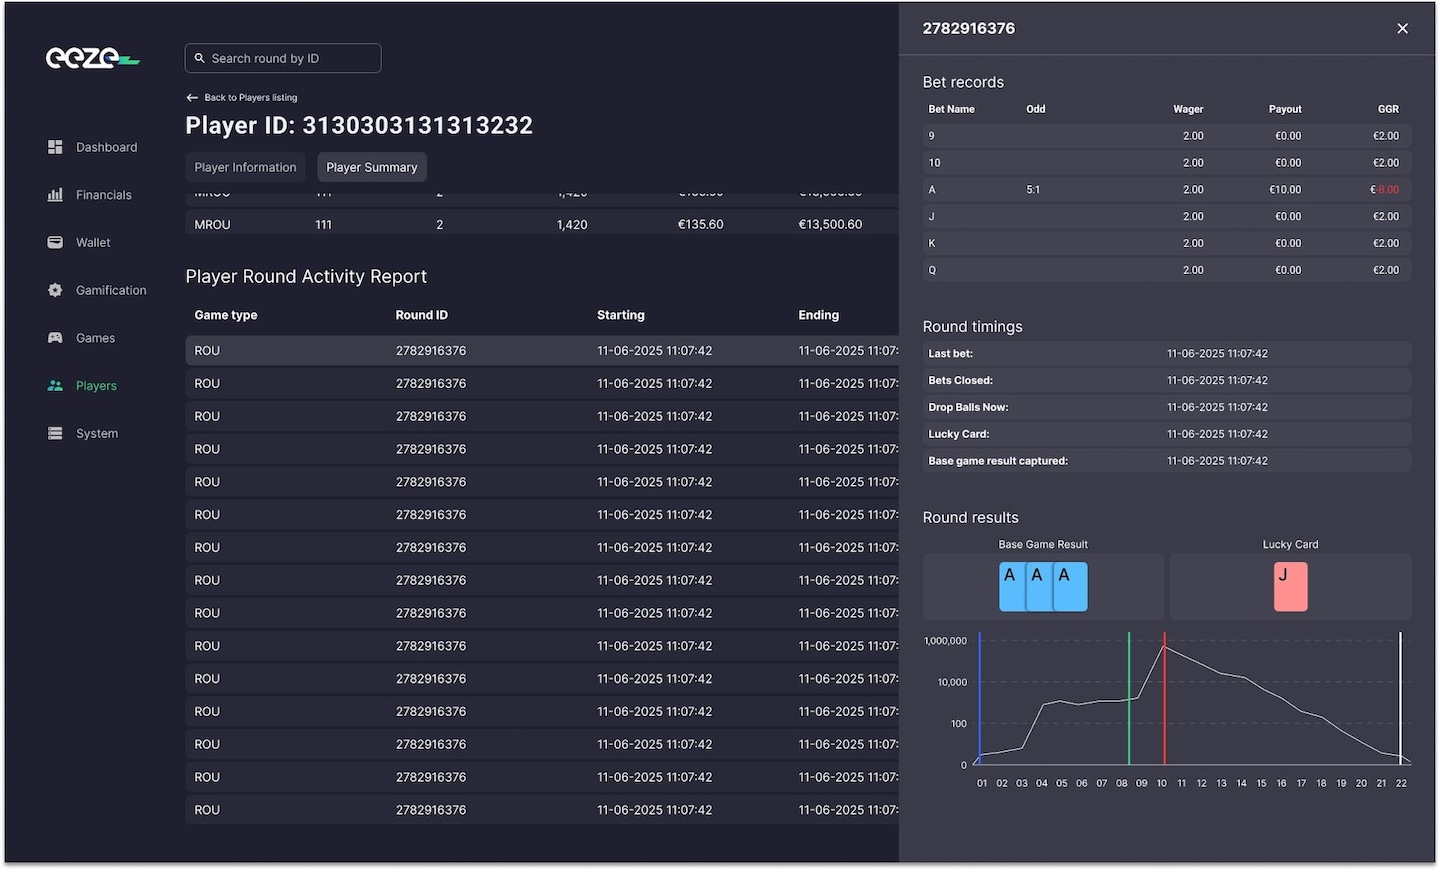
Task: Click the Players people icon
Action: click(x=55, y=386)
